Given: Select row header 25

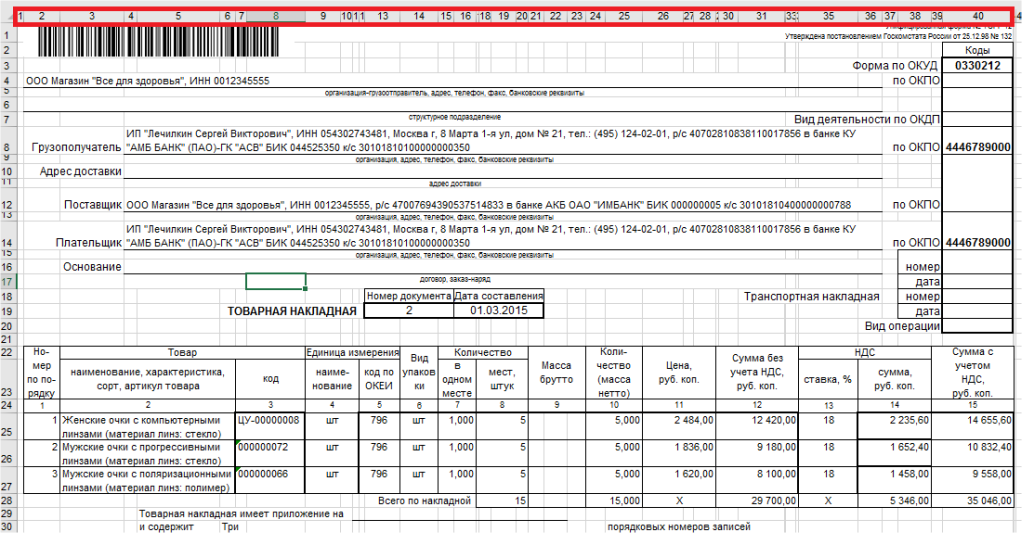Looking at the screenshot, I should [7, 426].
